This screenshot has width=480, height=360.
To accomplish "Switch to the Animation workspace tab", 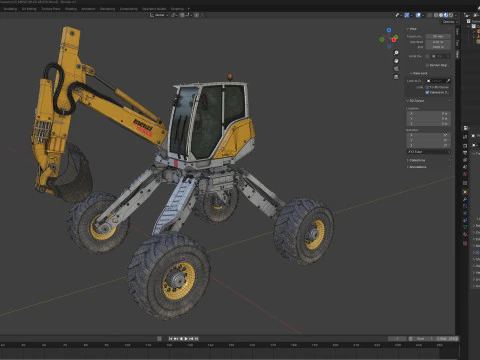I will coord(88,9).
